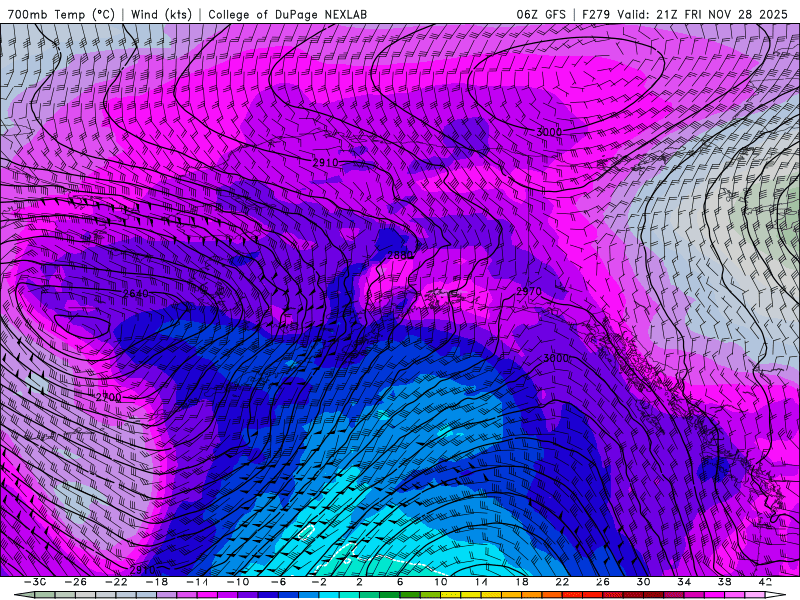Click the positive 22 legend value
This screenshot has height=600, width=800.
click(562, 582)
